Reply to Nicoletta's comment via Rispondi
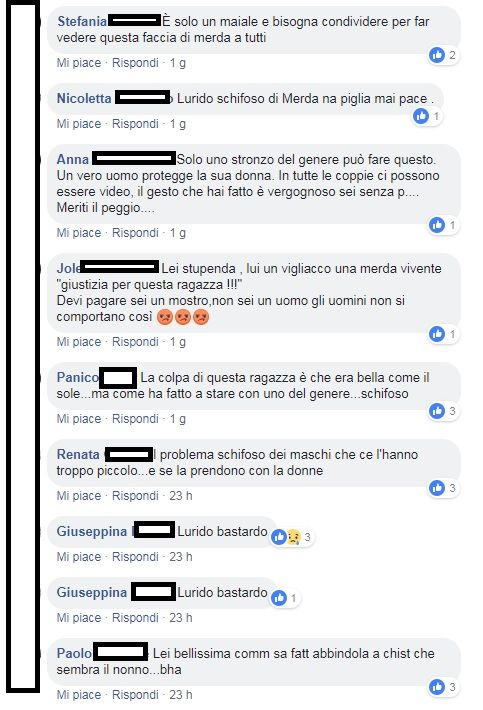This screenshot has width=483, height=710. tap(135, 124)
